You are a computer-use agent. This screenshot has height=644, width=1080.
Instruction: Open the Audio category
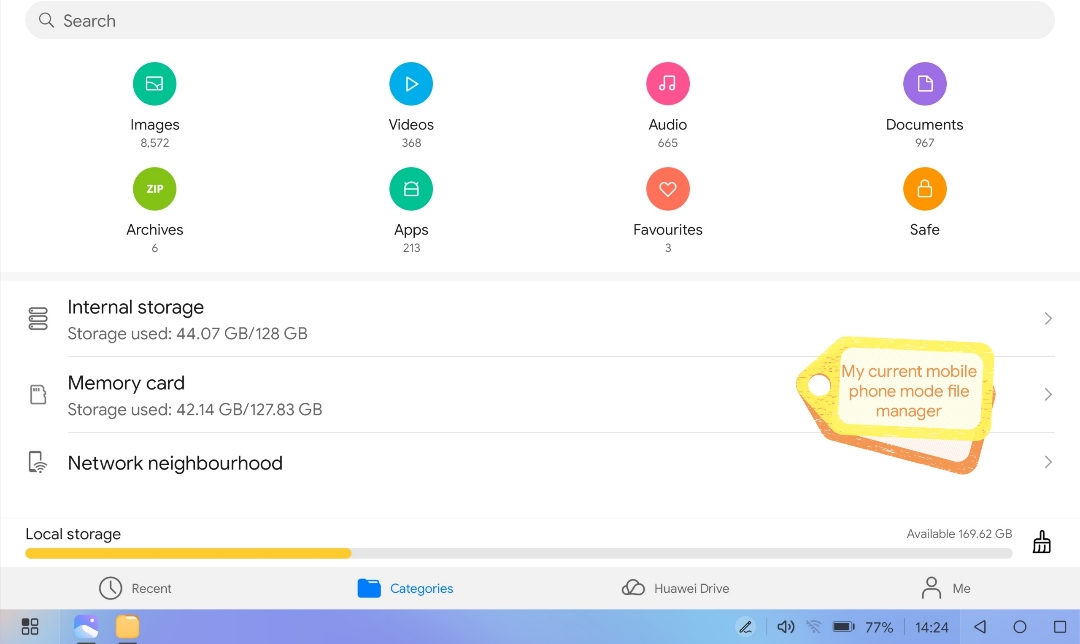tap(668, 85)
